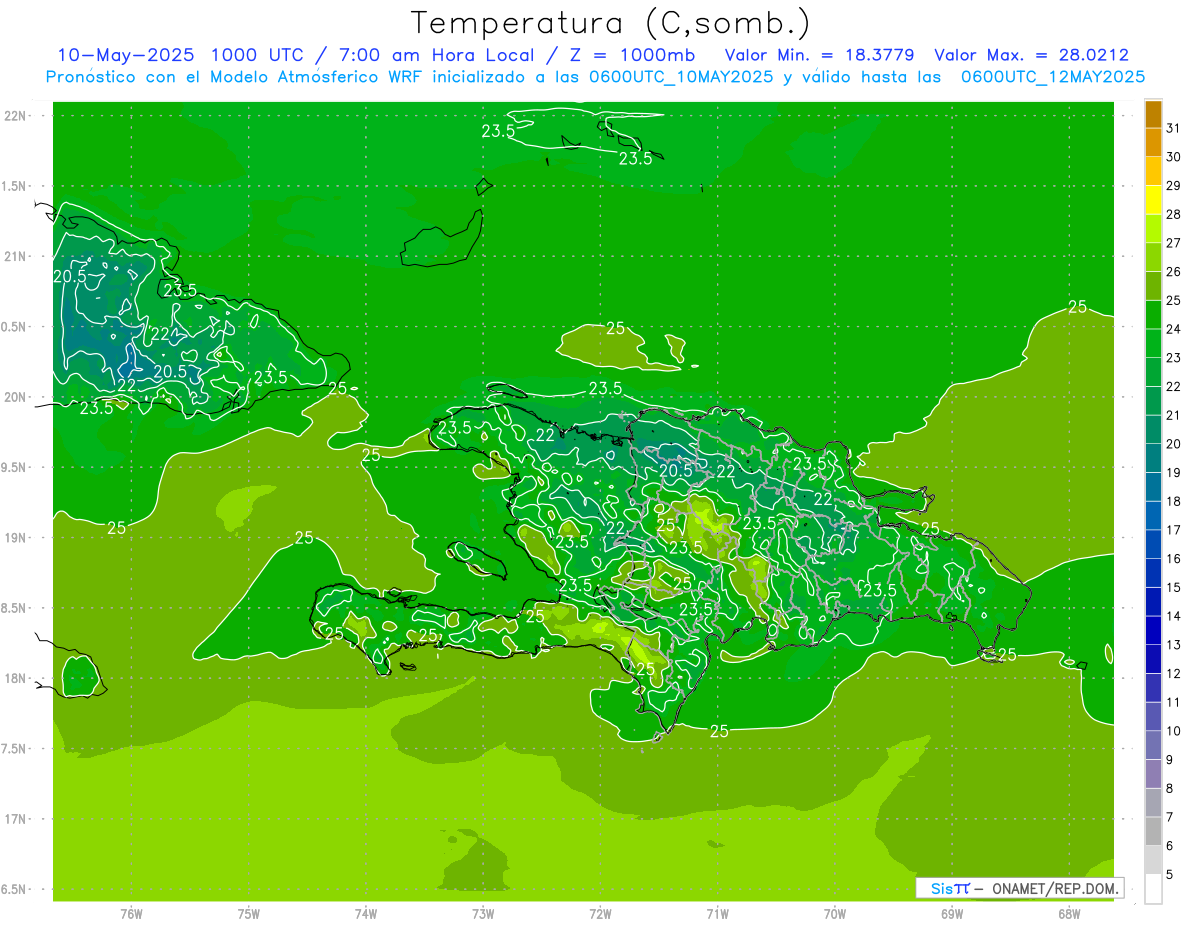Viewport: 1200px width, 927px height.
Task: Click the '69W' longitude label
Action: pyautogui.click(x=952, y=913)
